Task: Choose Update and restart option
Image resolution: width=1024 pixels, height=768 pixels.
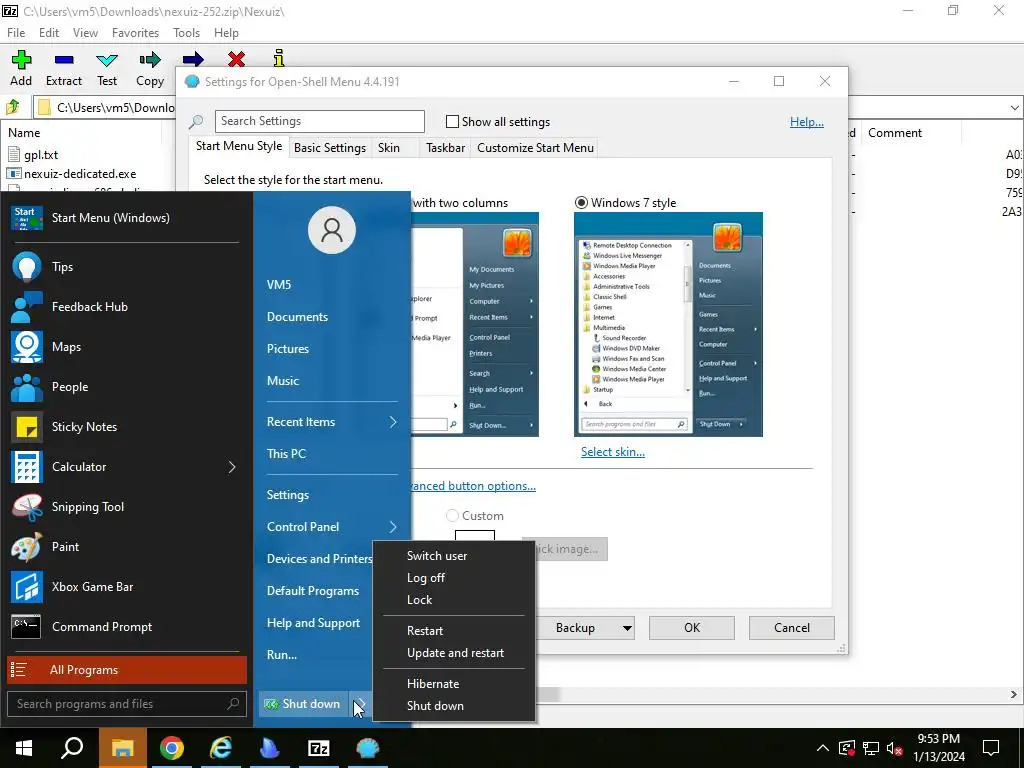Action: (x=454, y=653)
